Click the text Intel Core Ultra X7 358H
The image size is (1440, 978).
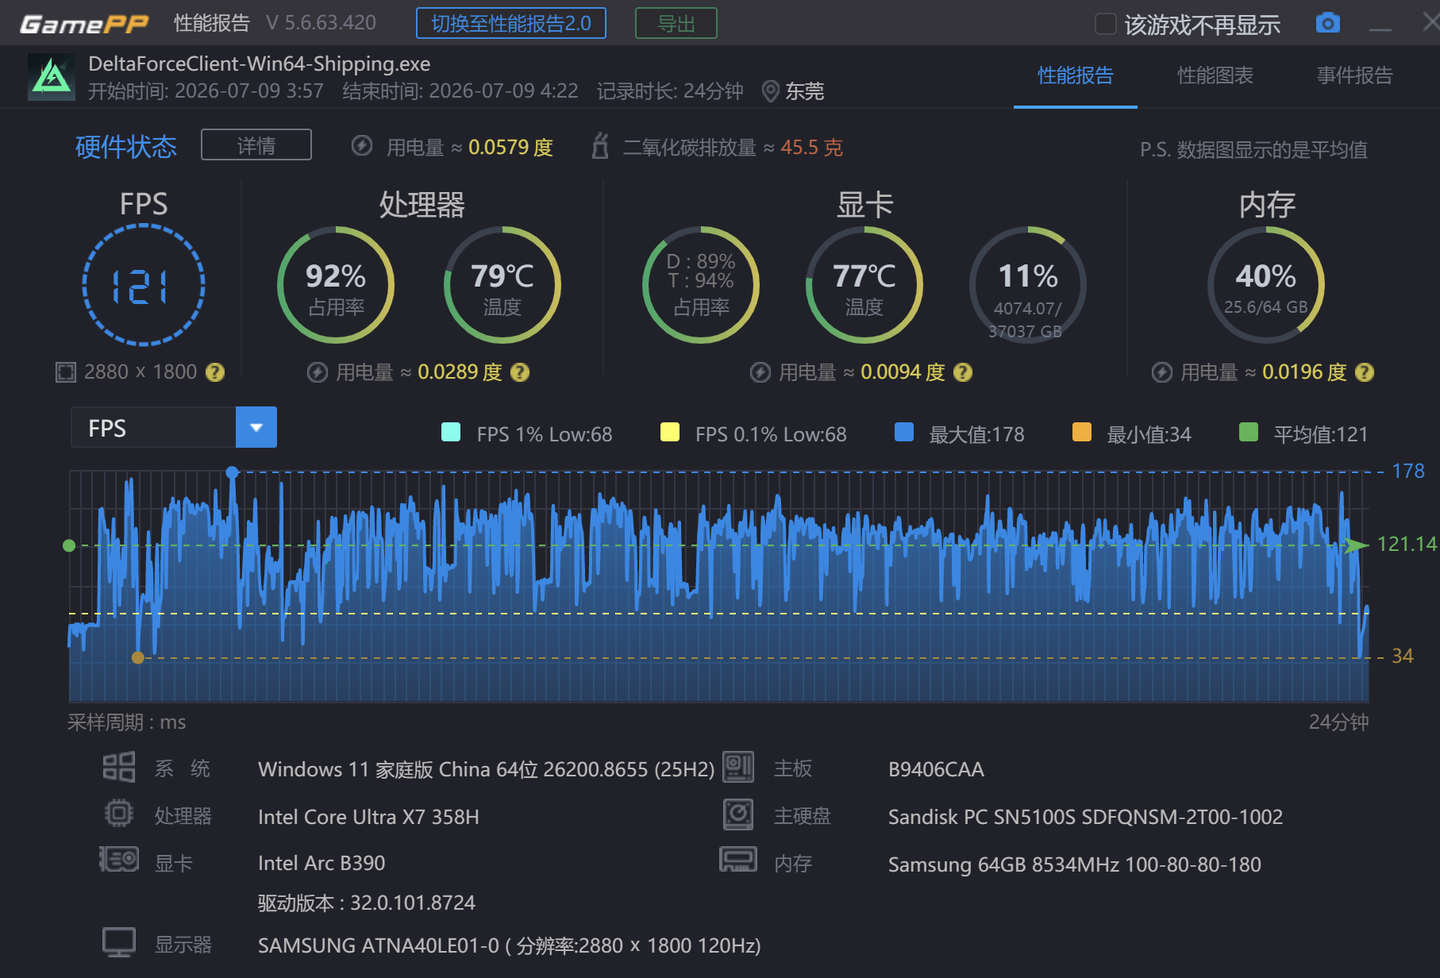pyautogui.click(x=368, y=817)
